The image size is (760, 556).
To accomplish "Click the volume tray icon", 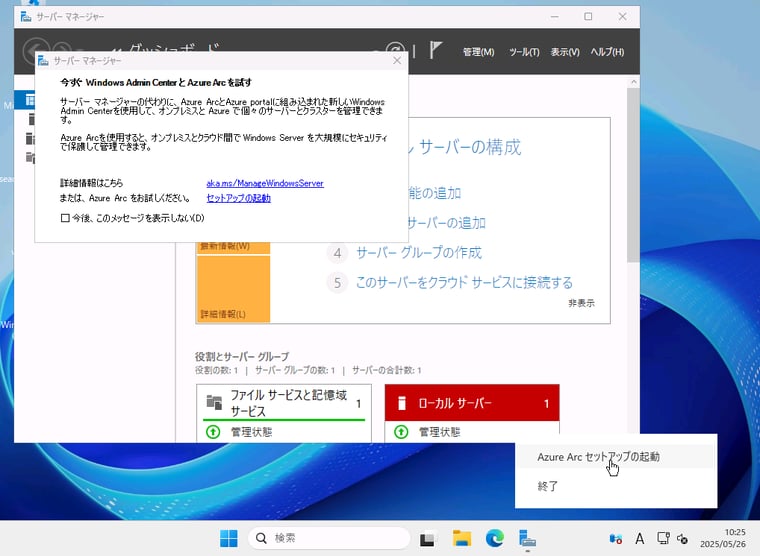I will pos(682,539).
